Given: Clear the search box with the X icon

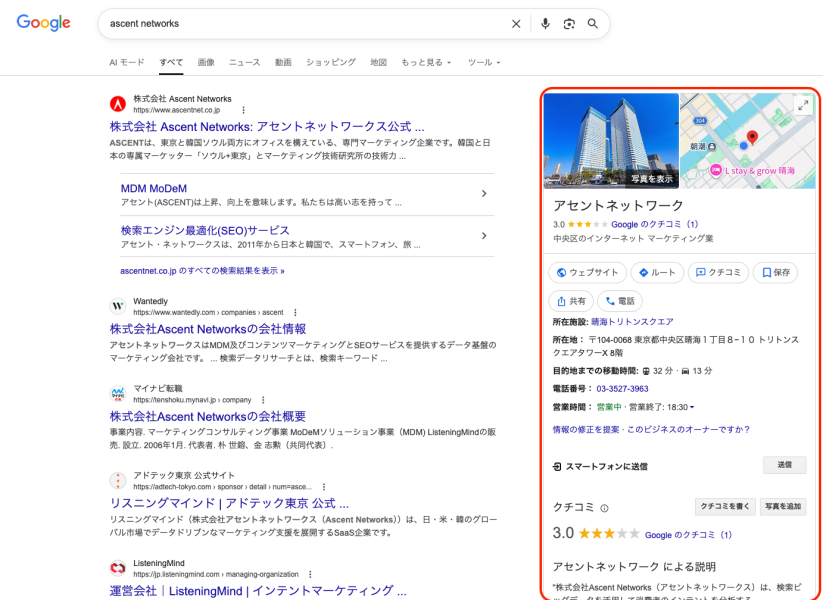Looking at the screenshot, I should point(516,23).
